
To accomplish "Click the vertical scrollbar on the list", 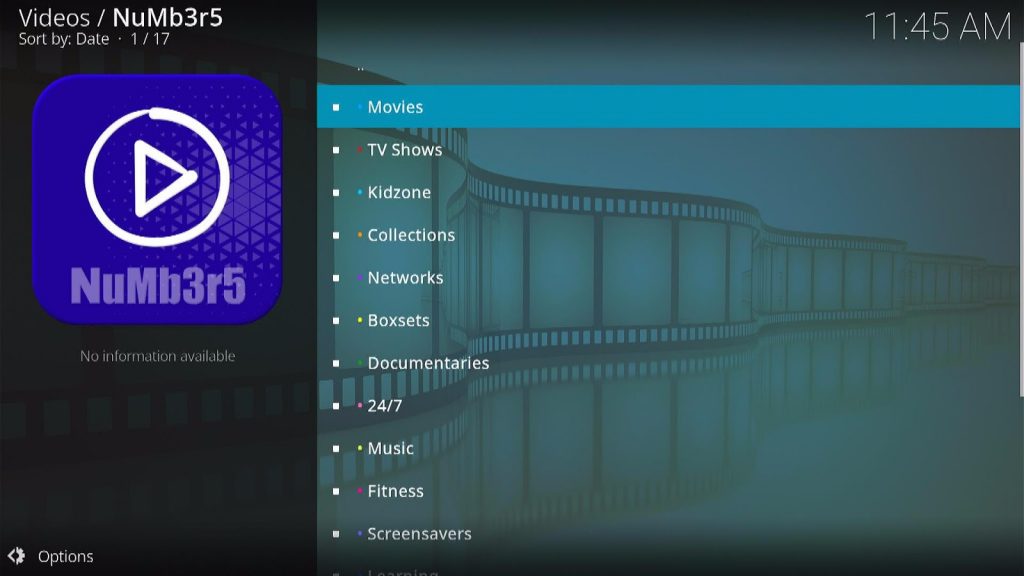I will coord(1021,219).
